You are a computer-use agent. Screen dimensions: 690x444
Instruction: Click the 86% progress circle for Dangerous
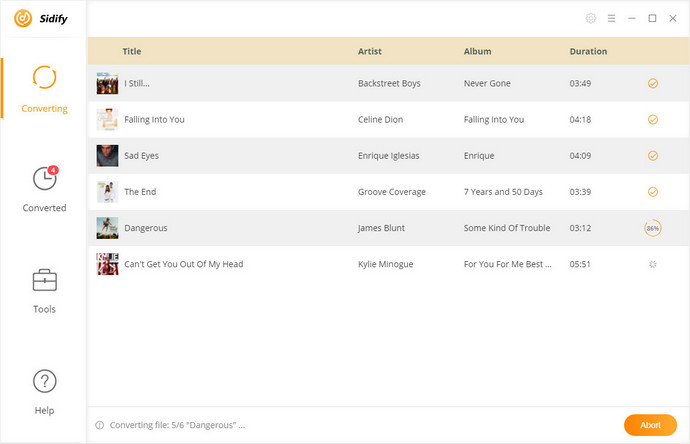[x=653, y=228]
